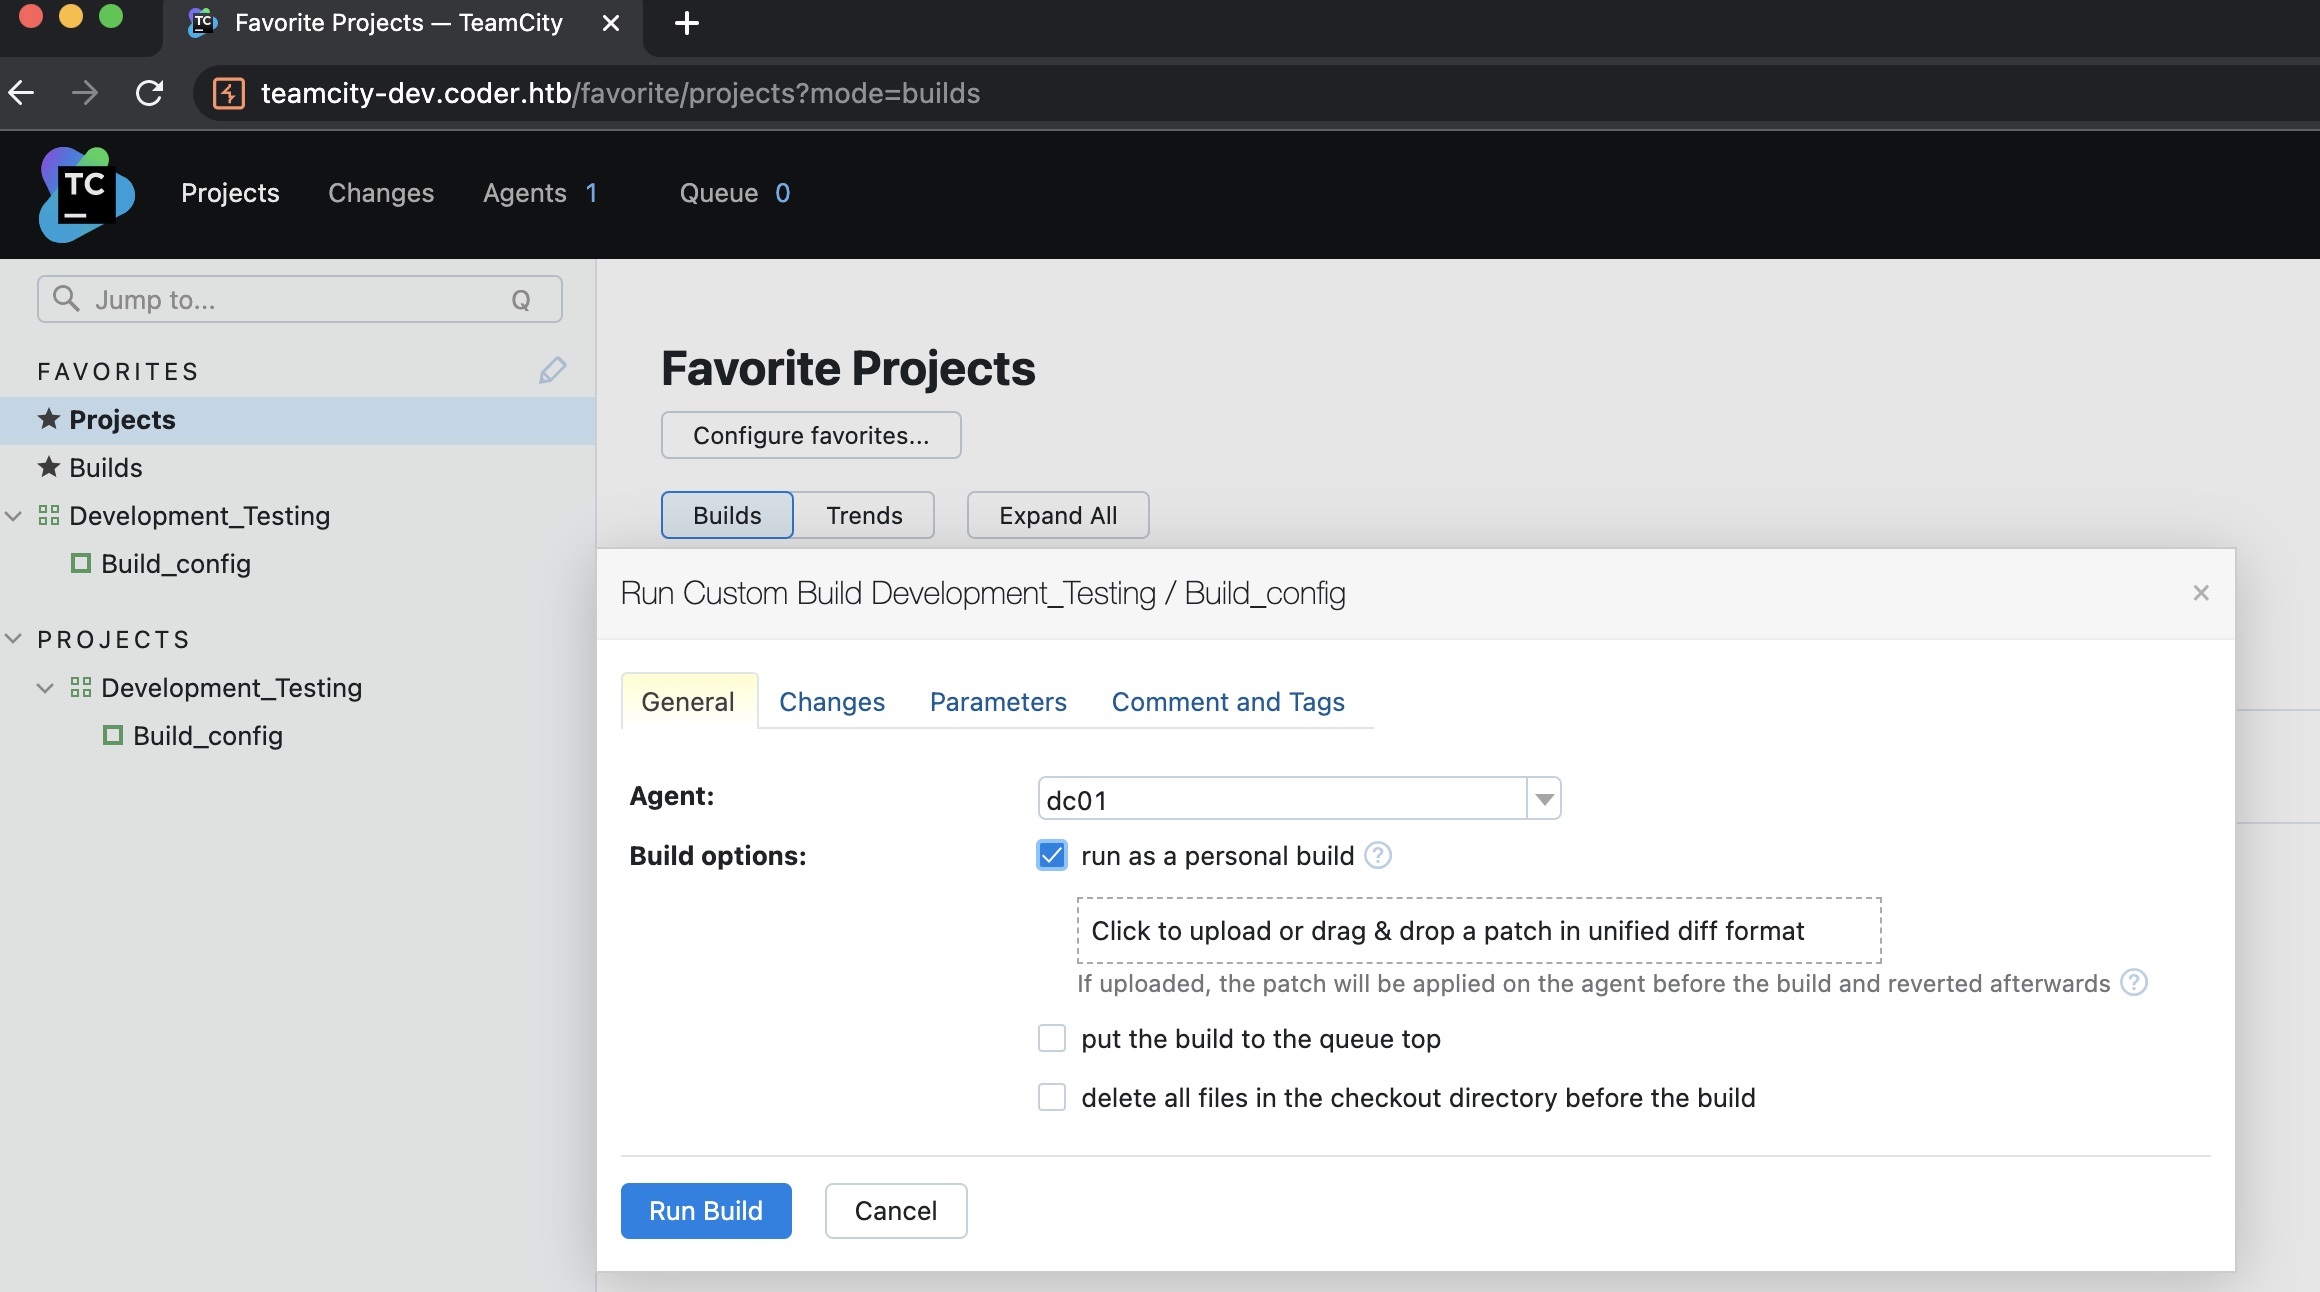Viewport: 2320px width, 1292px height.
Task: Click the help icon beside personal build
Action: [x=1377, y=856]
